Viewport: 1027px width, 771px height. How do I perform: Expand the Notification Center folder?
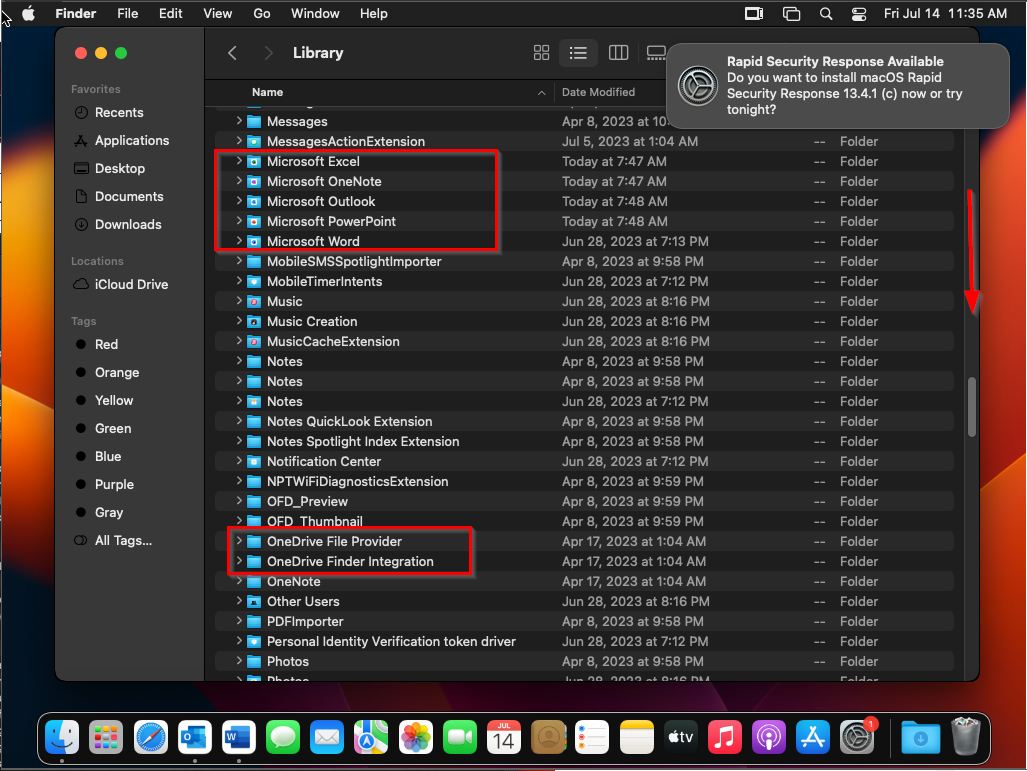[x=239, y=461]
